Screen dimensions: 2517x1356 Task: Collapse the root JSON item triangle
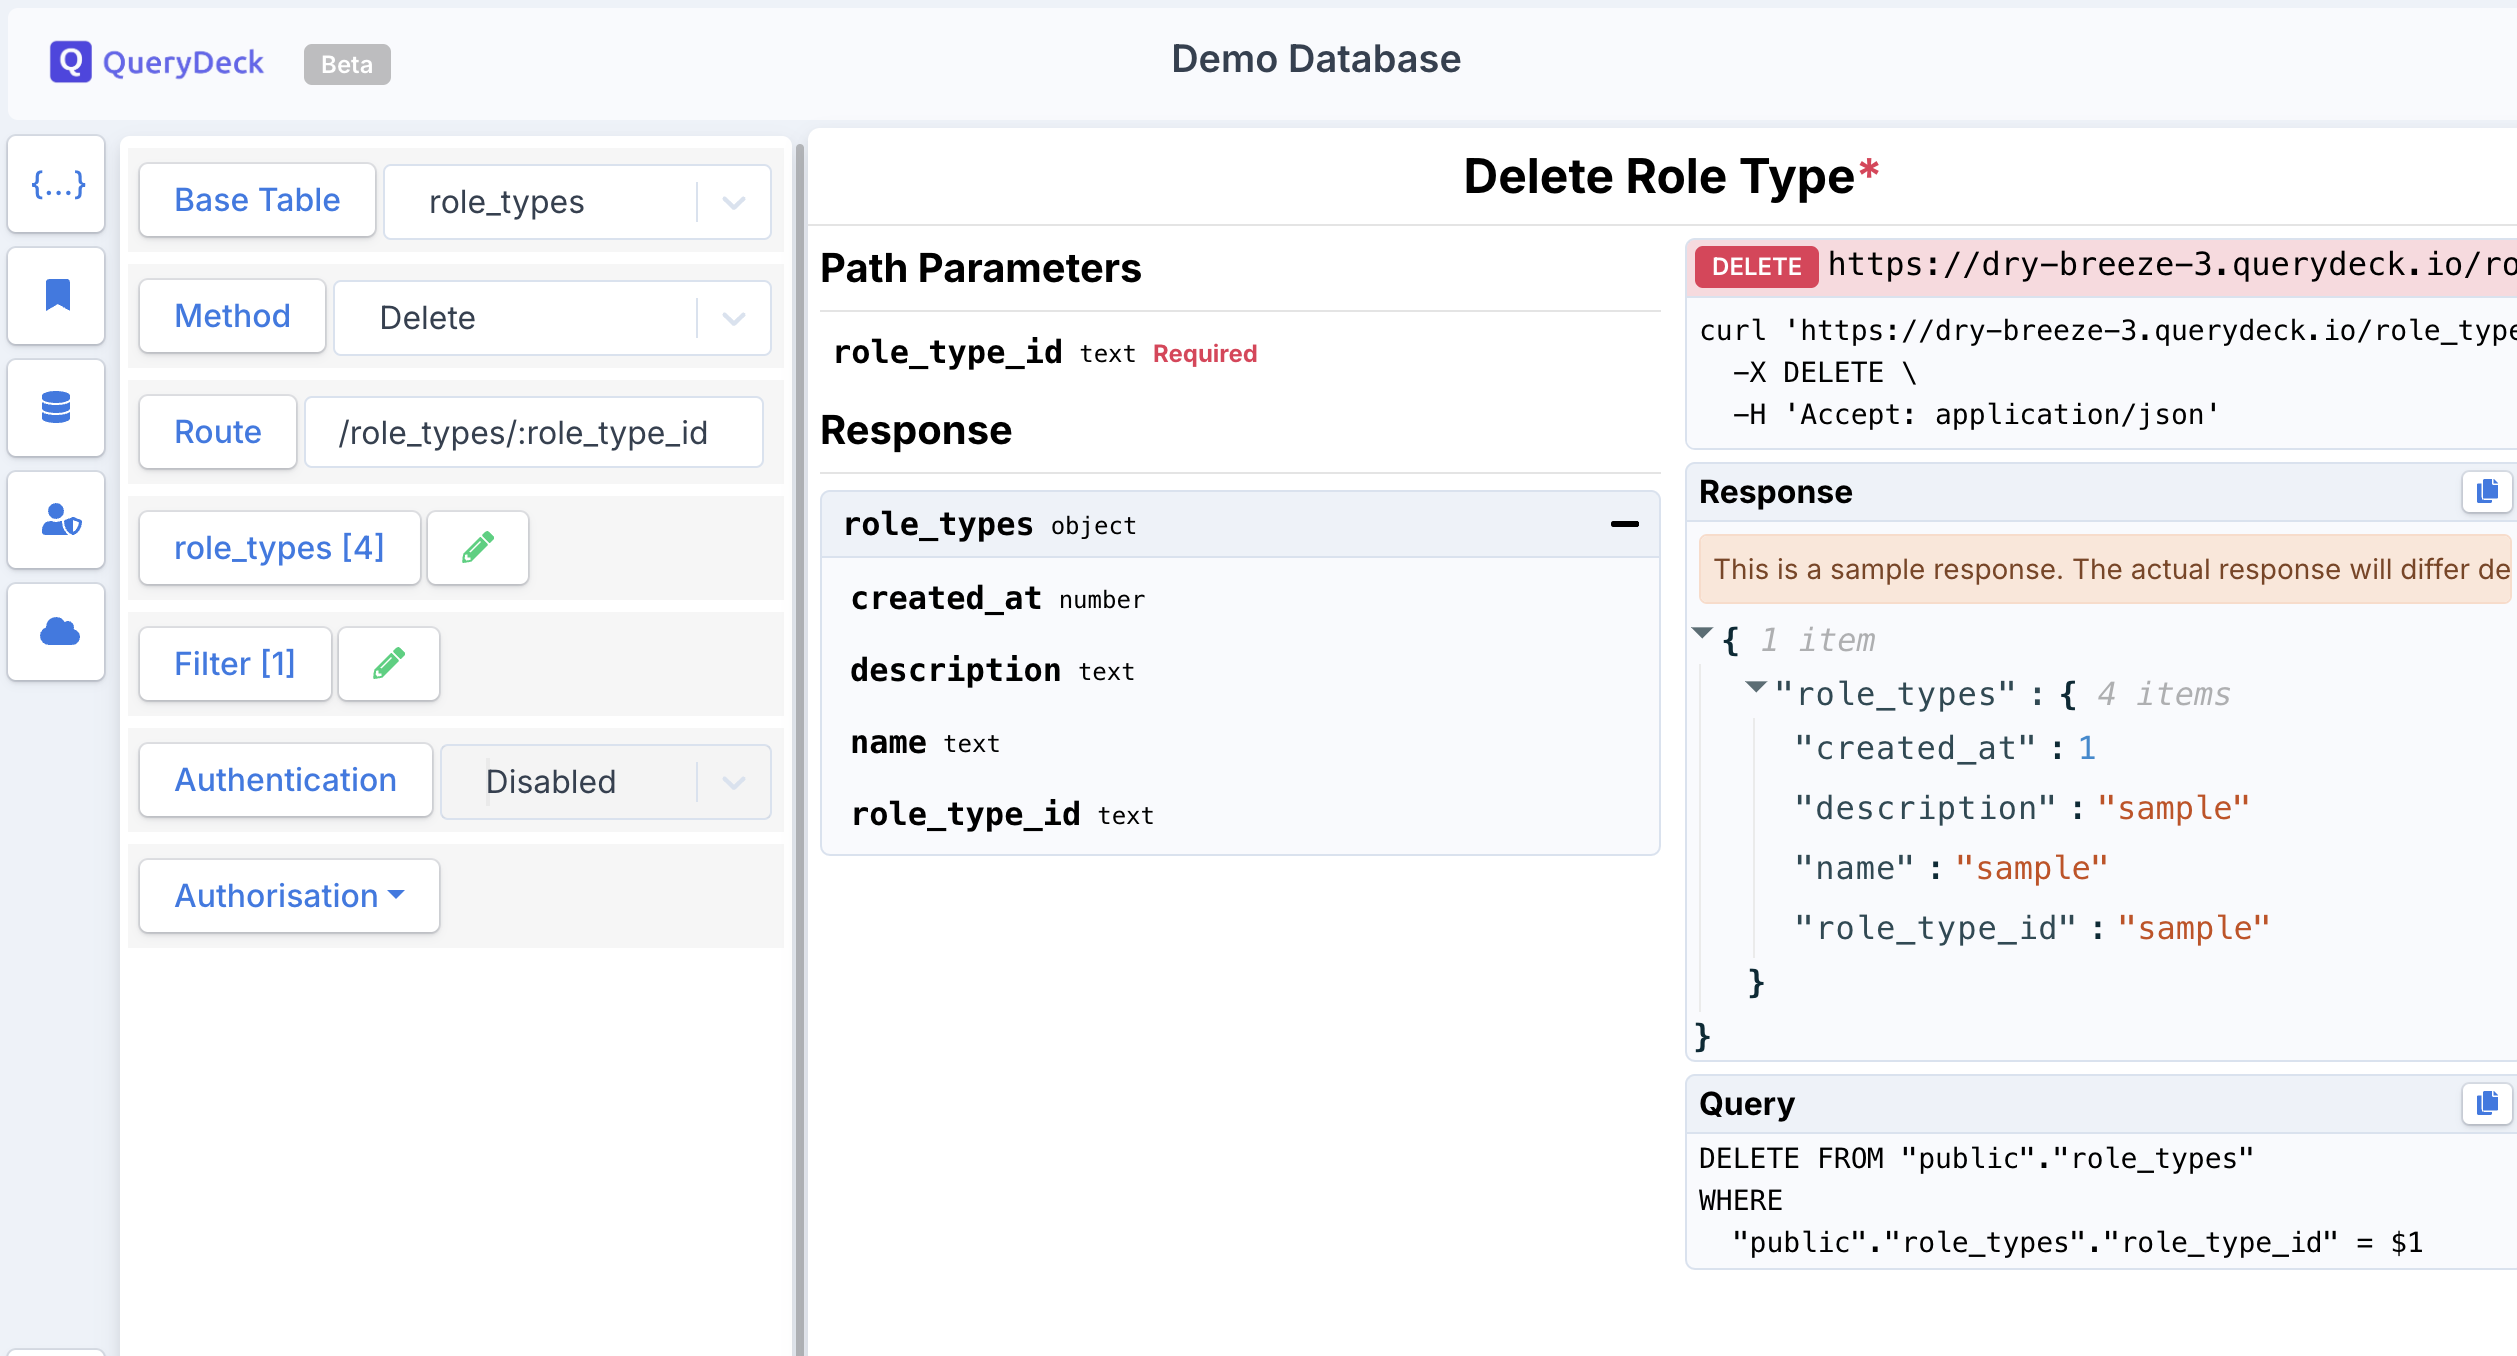pos(1702,633)
